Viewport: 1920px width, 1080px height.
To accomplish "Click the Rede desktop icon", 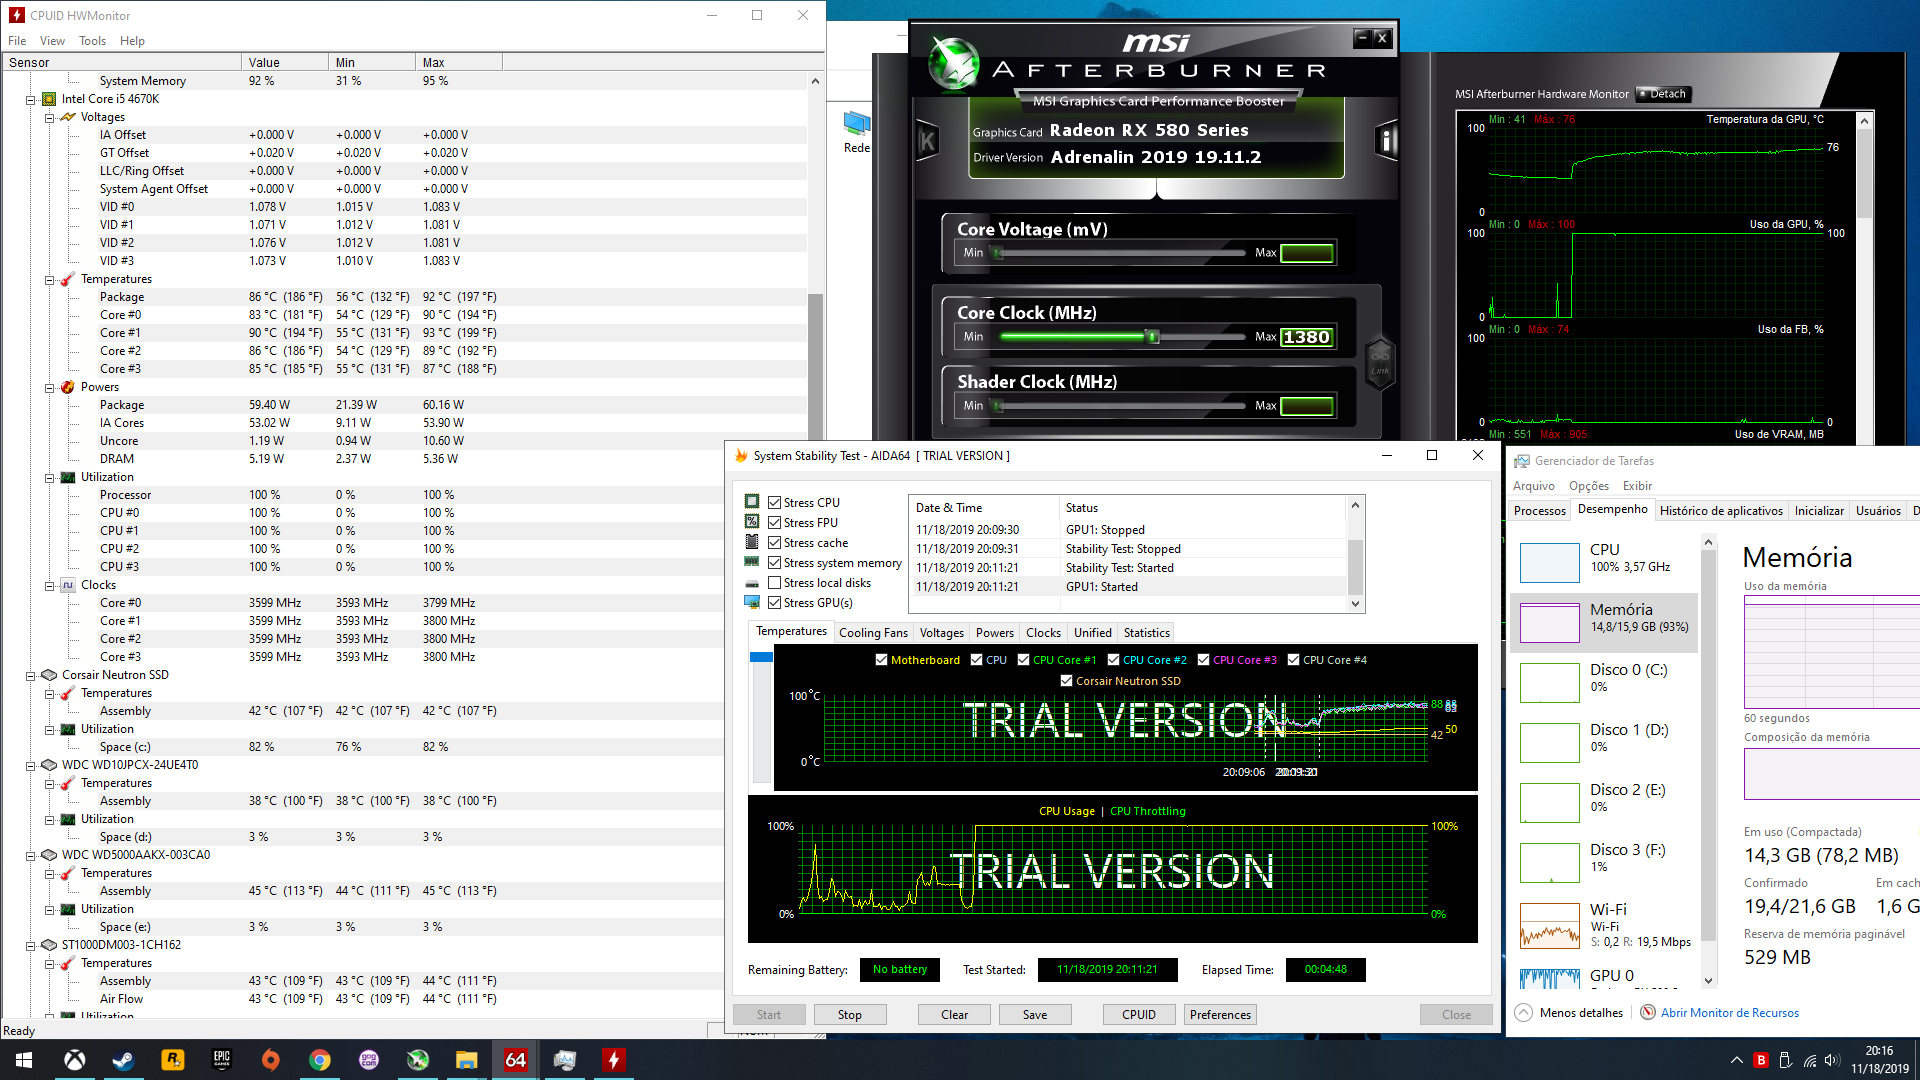I will pyautogui.click(x=857, y=131).
